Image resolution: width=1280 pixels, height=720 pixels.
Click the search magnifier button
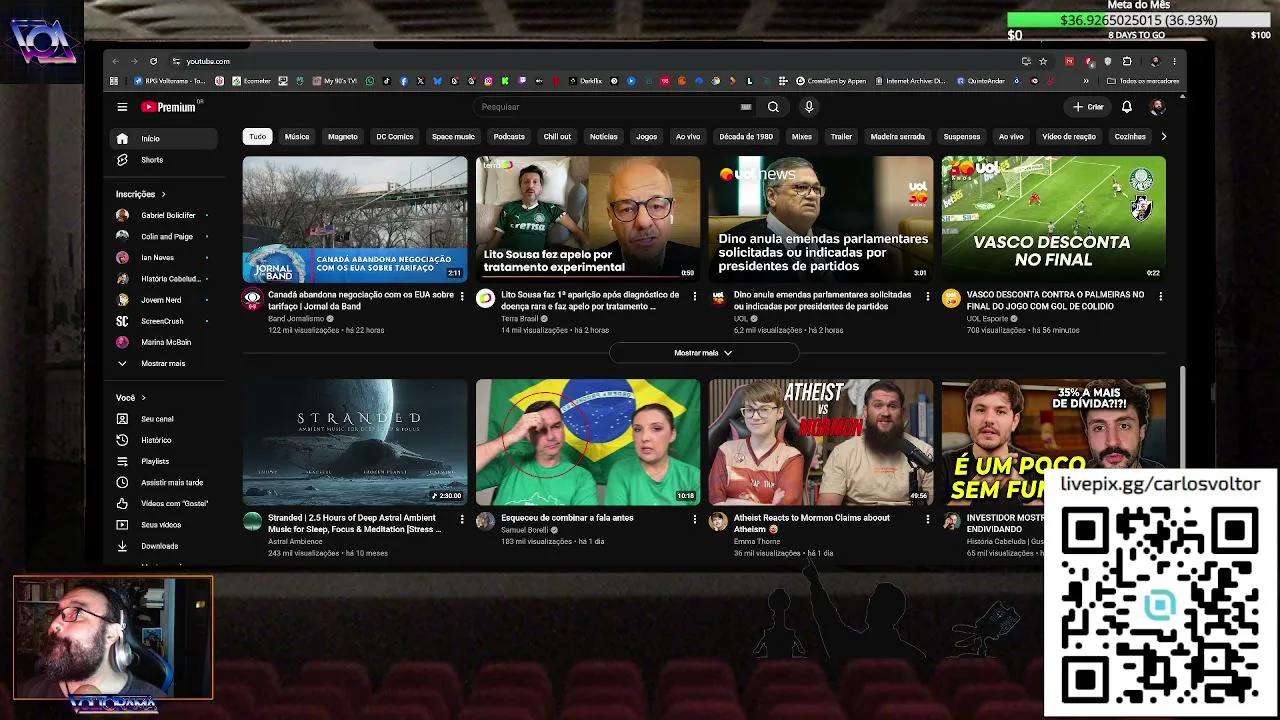[773, 107]
